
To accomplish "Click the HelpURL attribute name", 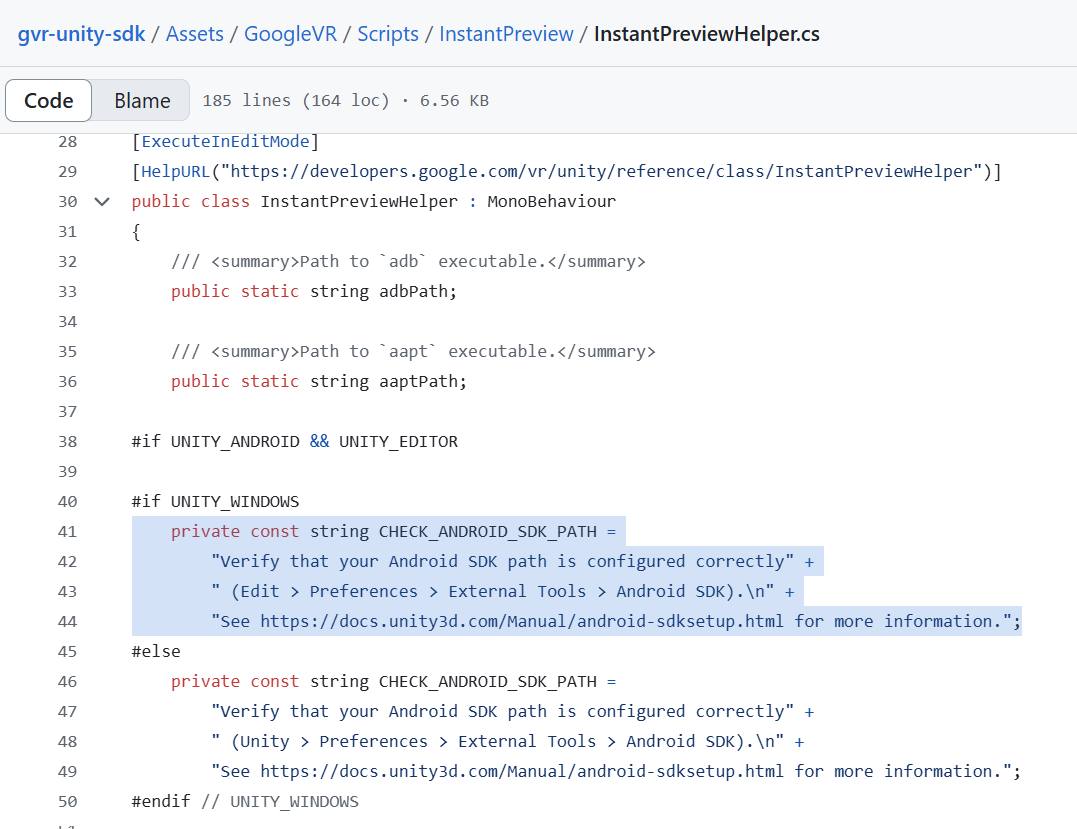I will pyautogui.click(x=175, y=172).
